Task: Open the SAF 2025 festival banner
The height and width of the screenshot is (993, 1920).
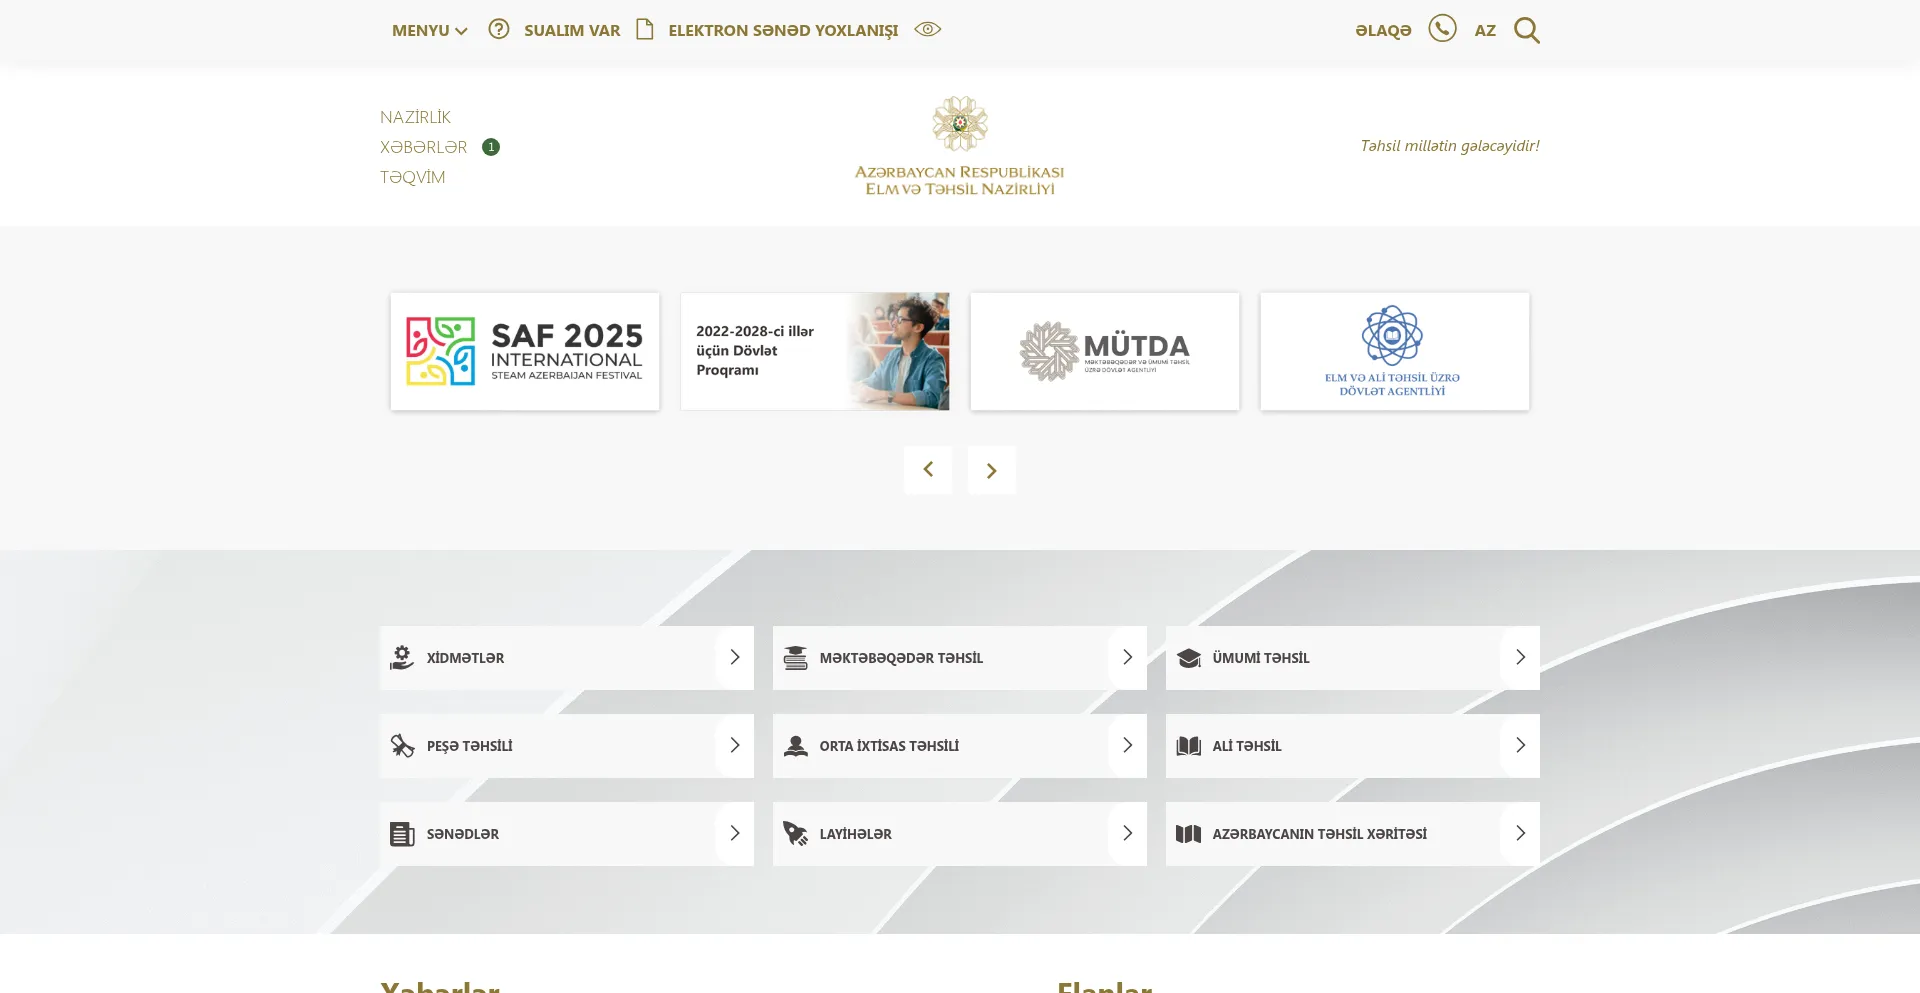Action: [525, 351]
